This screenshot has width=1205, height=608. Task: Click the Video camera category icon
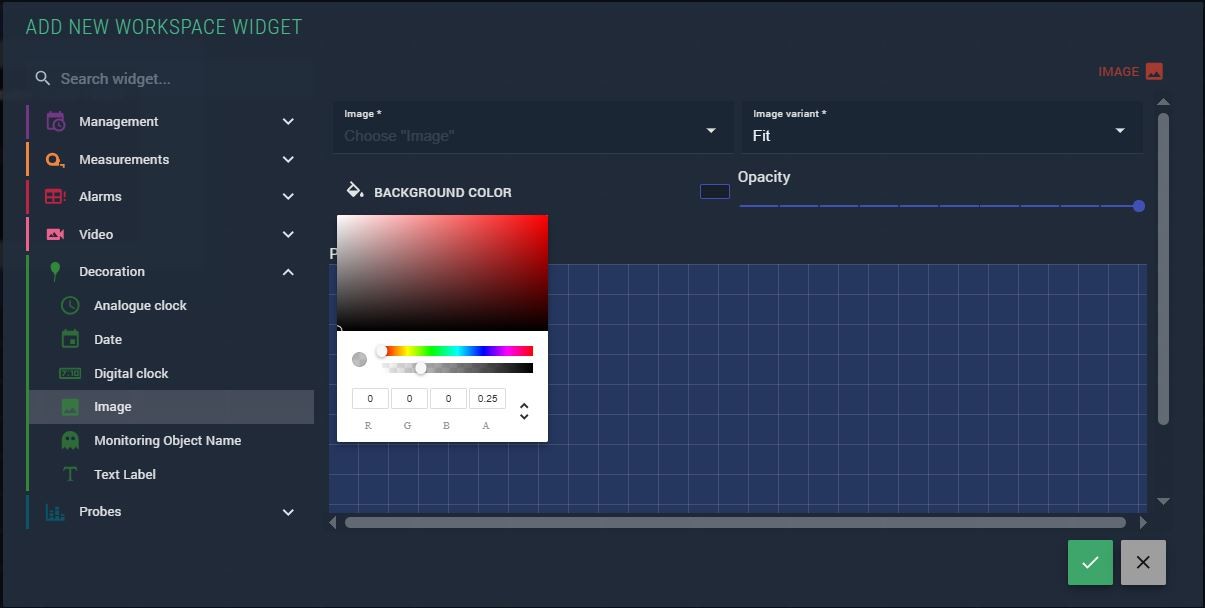click(x=56, y=235)
